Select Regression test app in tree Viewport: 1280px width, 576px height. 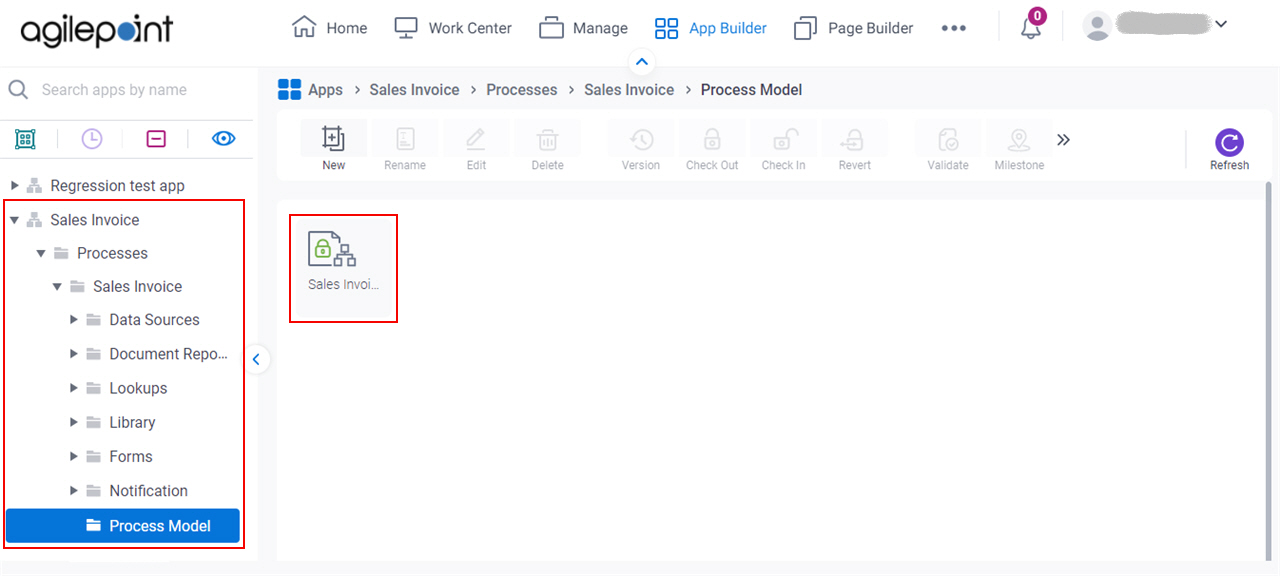point(117,186)
